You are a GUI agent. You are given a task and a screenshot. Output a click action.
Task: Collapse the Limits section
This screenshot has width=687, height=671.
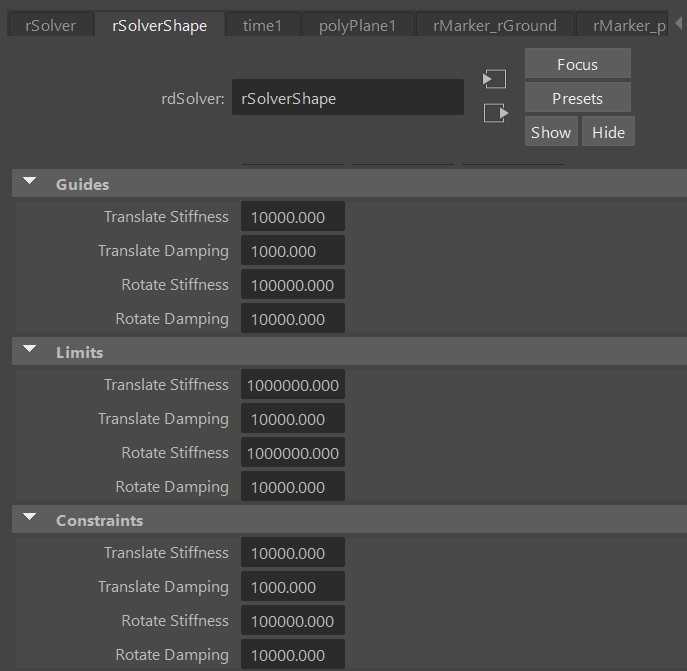point(30,351)
